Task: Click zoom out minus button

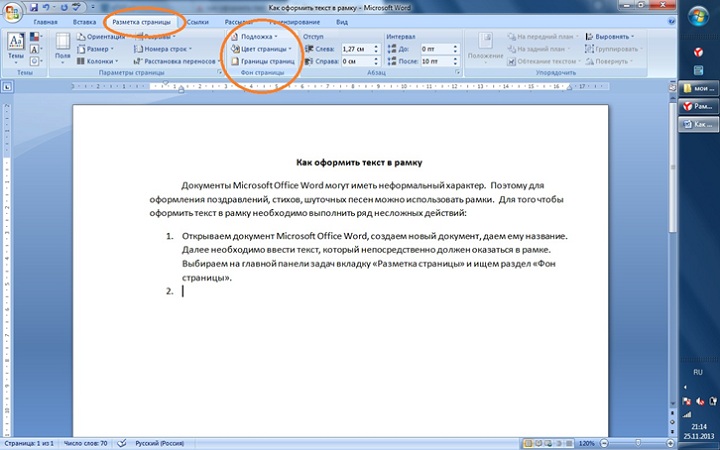Action: coord(604,443)
